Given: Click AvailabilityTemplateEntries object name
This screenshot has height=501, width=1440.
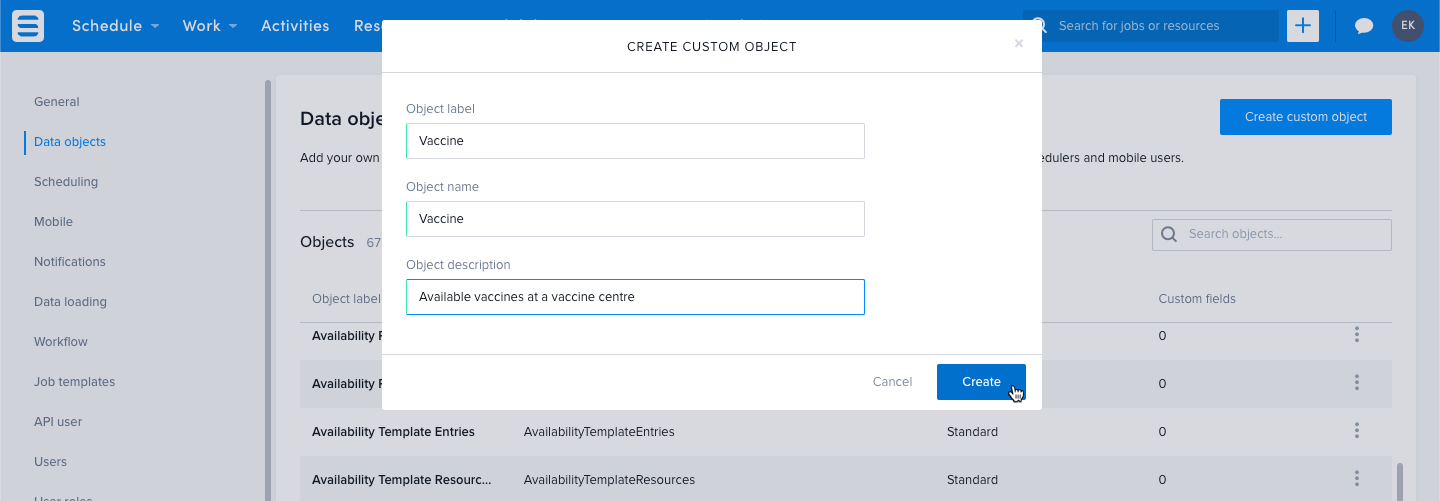Looking at the screenshot, I should coord(599,432).
